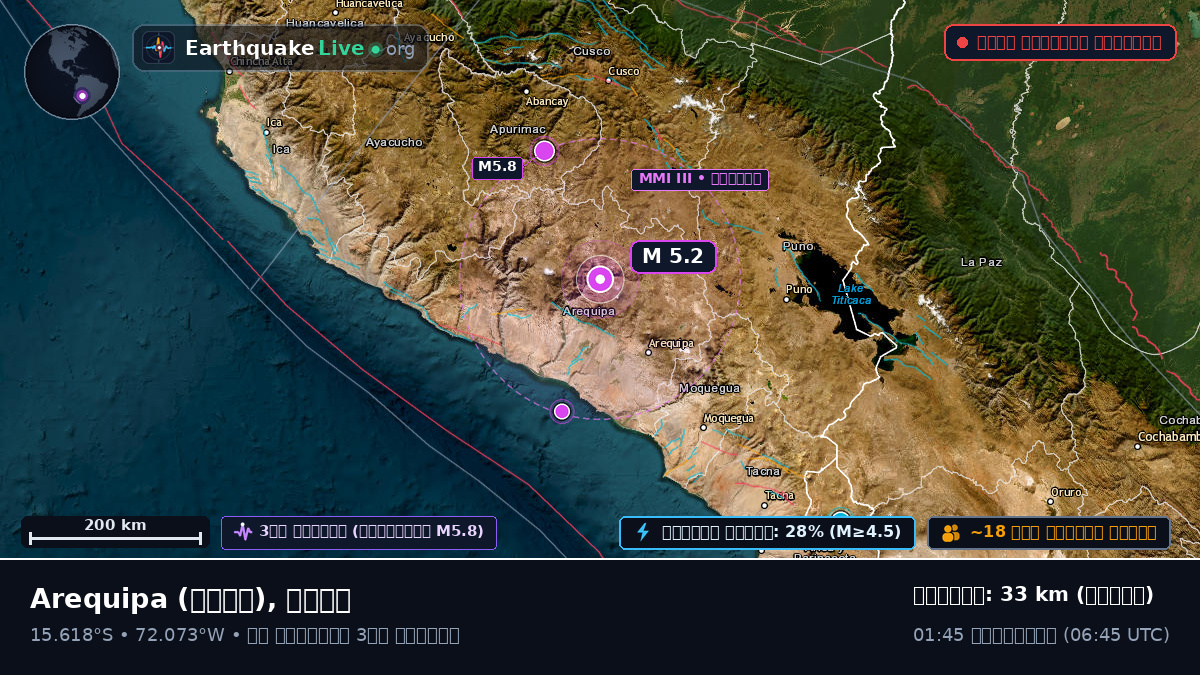Image resolution: width=1200 pixels, height=675 pixels.
Task: Click the 200 km scale bar
Action: (x=115, y=532)
